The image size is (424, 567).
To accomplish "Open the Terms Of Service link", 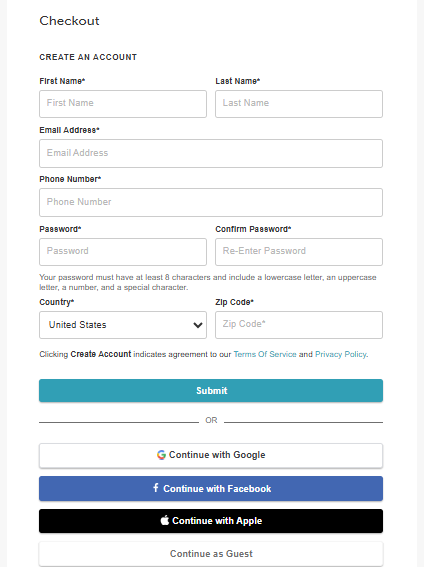I will pyautogui.click(x=265, y=354).
